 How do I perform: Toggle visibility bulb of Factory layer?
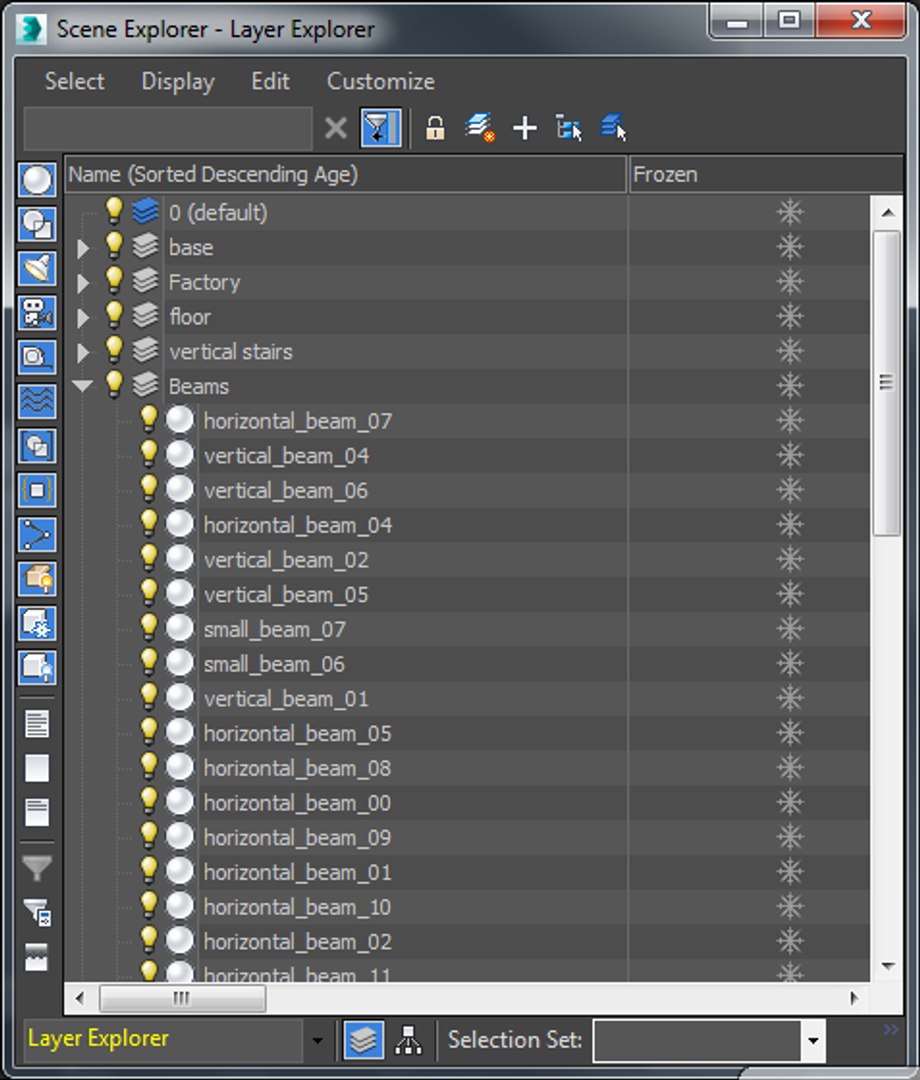coord(114,280)
